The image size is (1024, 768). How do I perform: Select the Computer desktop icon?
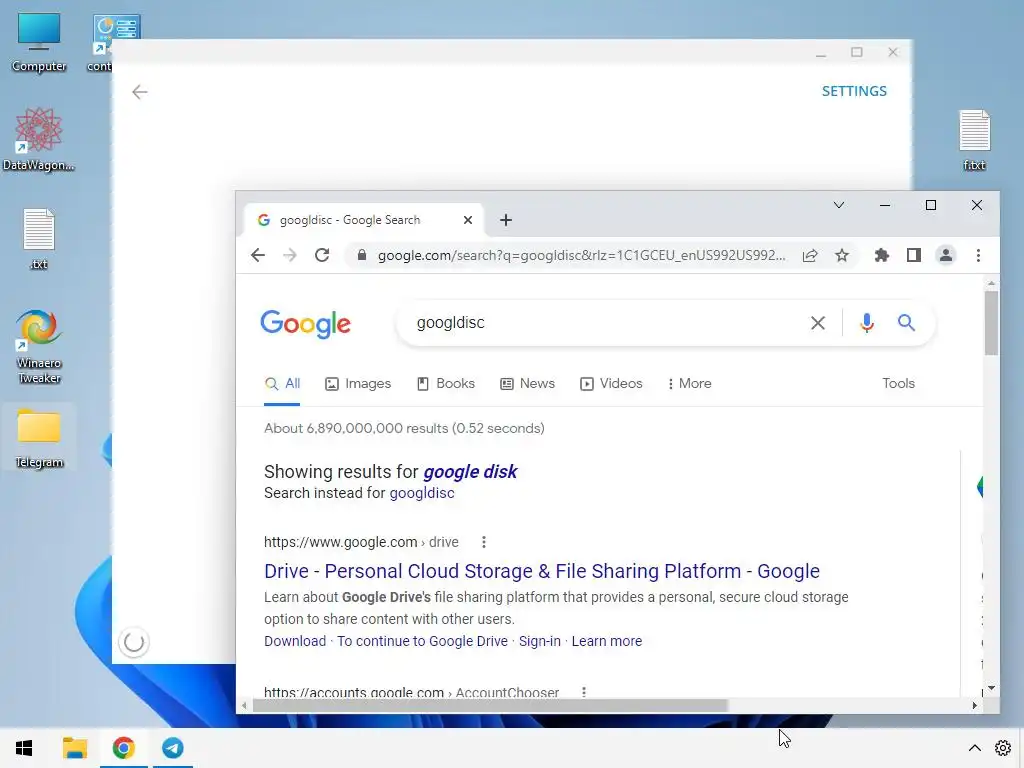(x=39, y=43)
